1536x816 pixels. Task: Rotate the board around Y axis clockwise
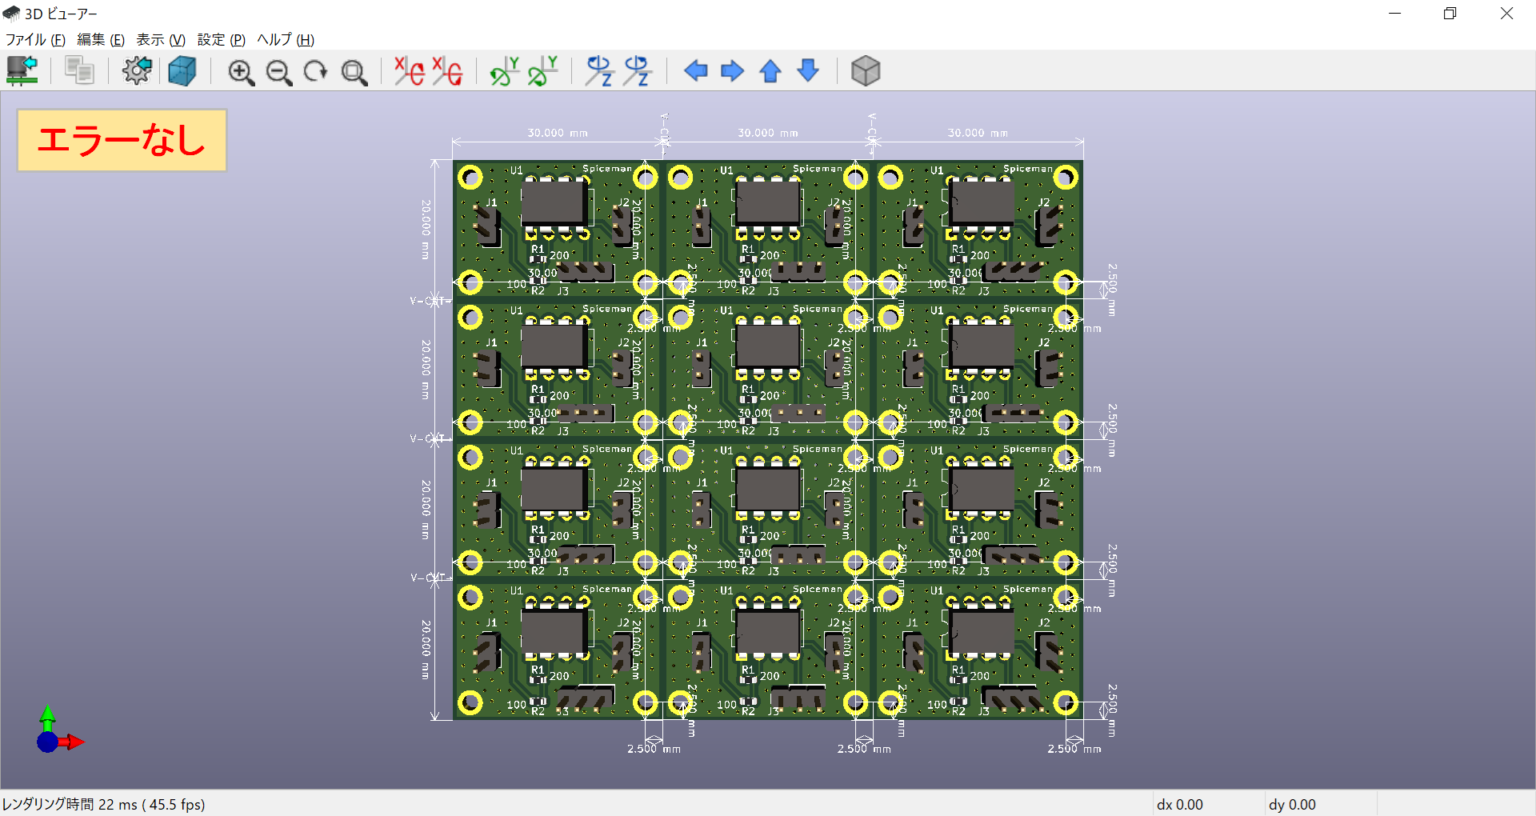tap(502, 71)
